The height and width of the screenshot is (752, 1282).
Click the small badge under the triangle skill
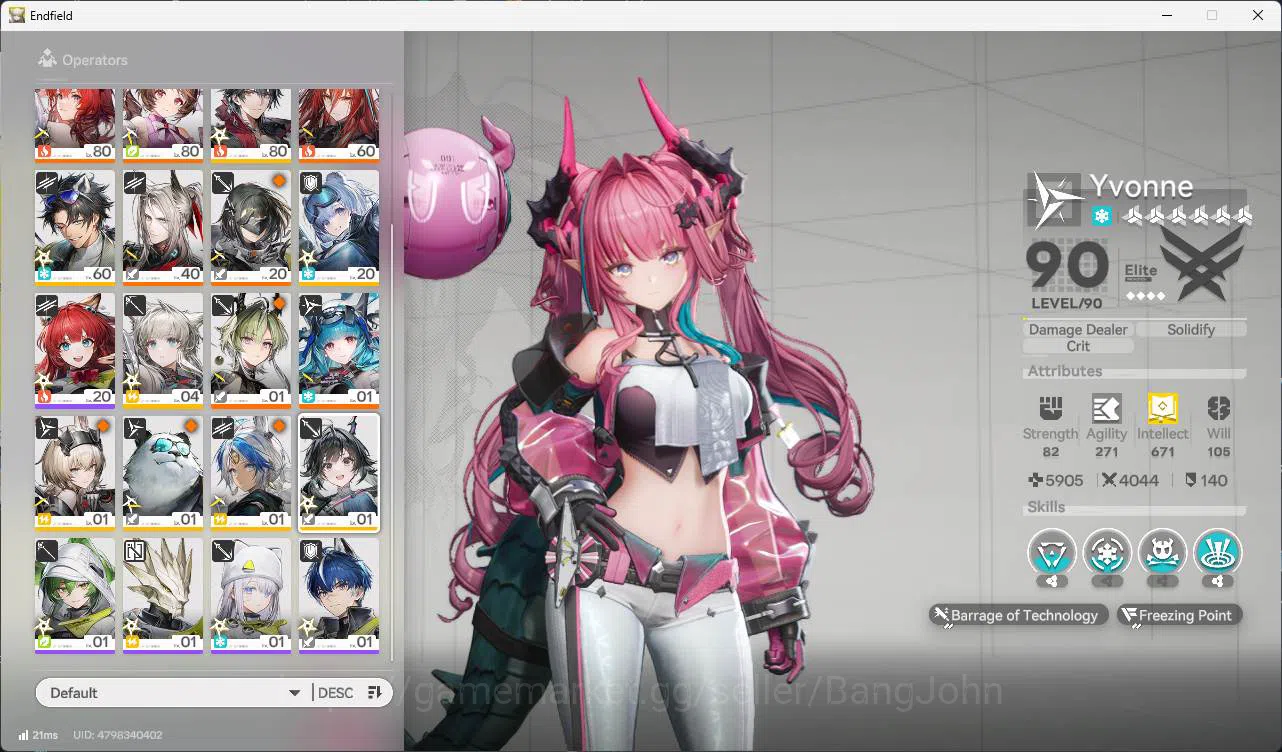[1052, 581]
